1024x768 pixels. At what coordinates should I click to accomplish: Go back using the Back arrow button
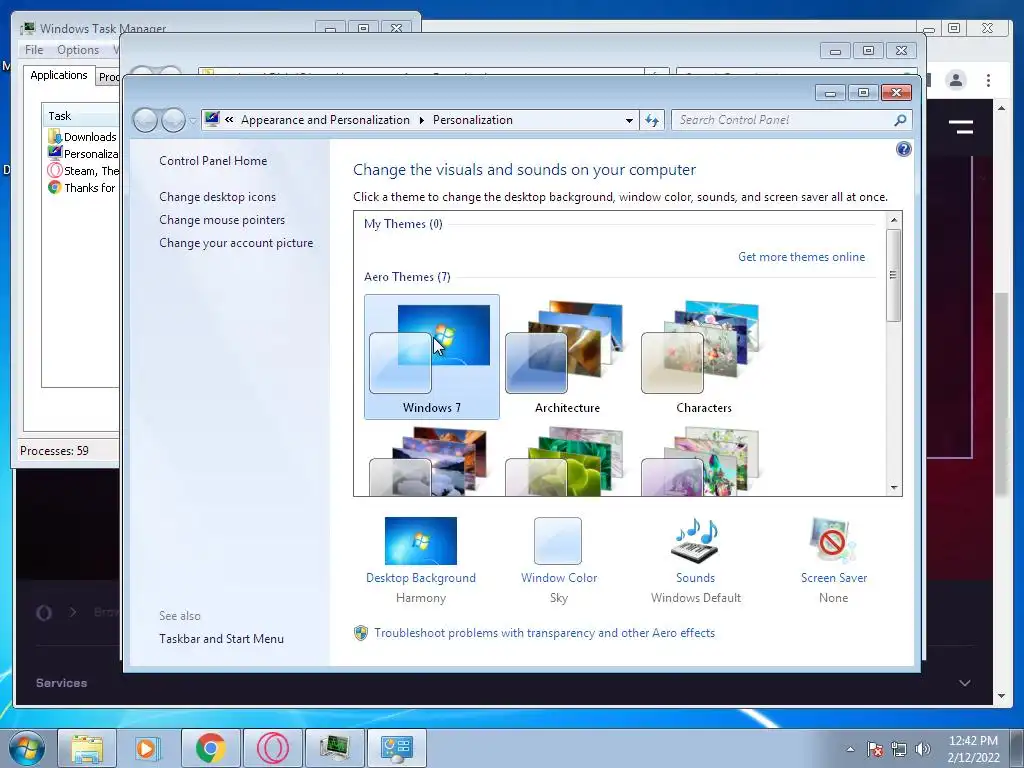(145, 120)
